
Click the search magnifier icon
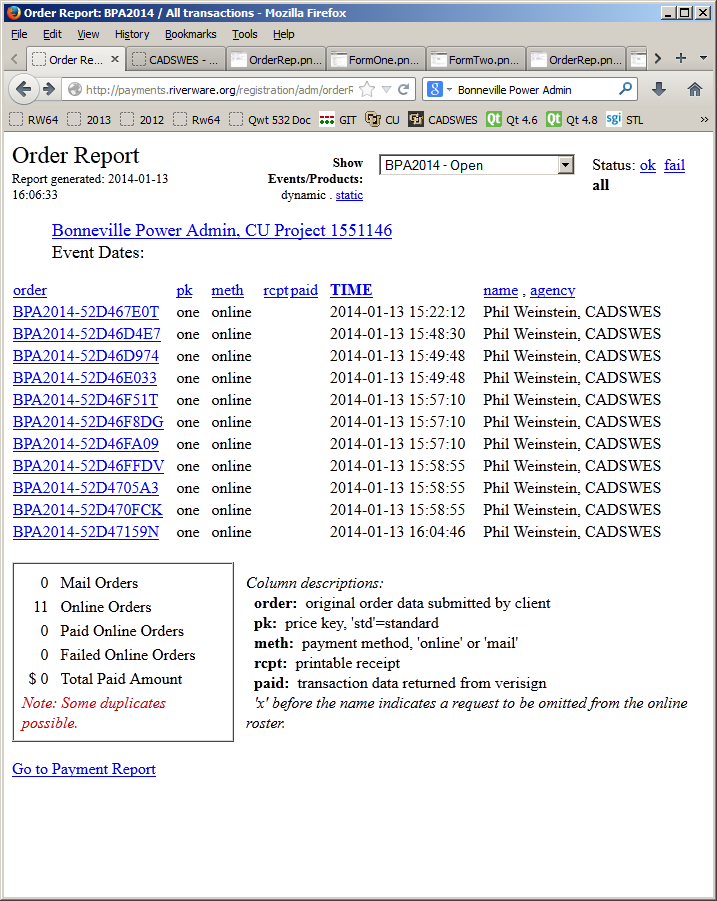tap(625, 89)
